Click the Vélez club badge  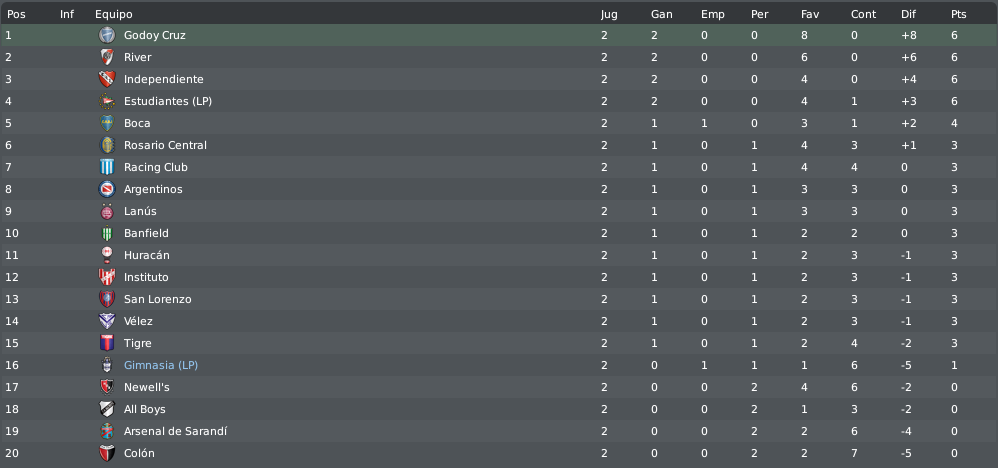click(107, 321)
